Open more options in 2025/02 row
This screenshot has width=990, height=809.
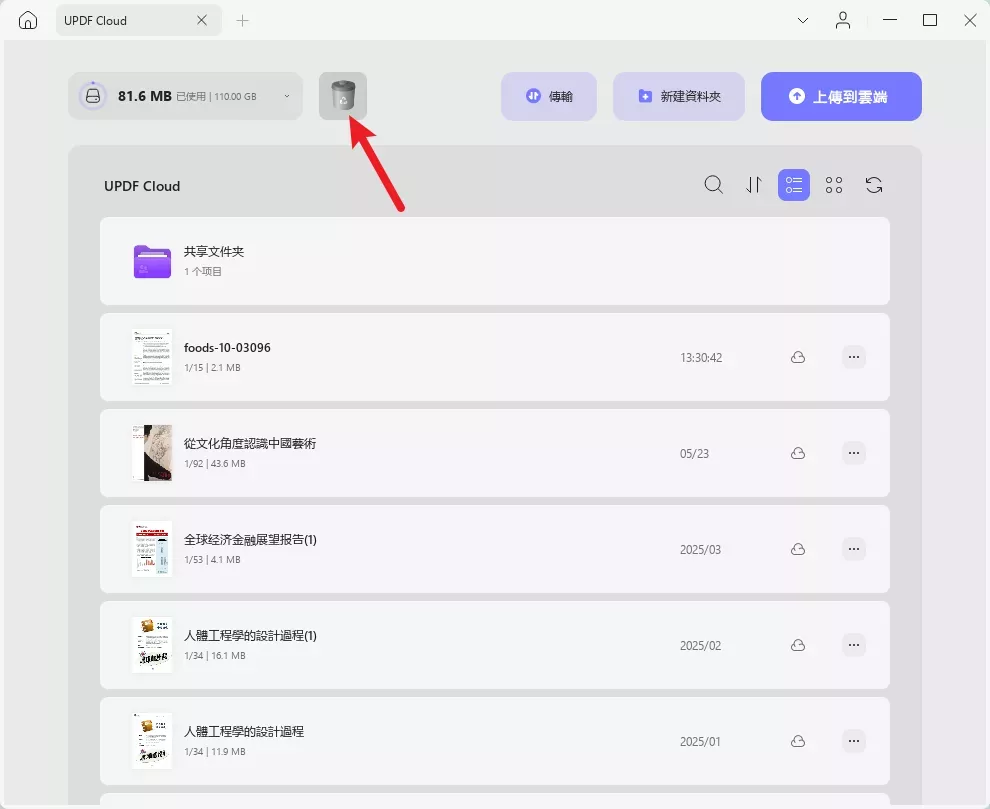click(x=854, y=645)
